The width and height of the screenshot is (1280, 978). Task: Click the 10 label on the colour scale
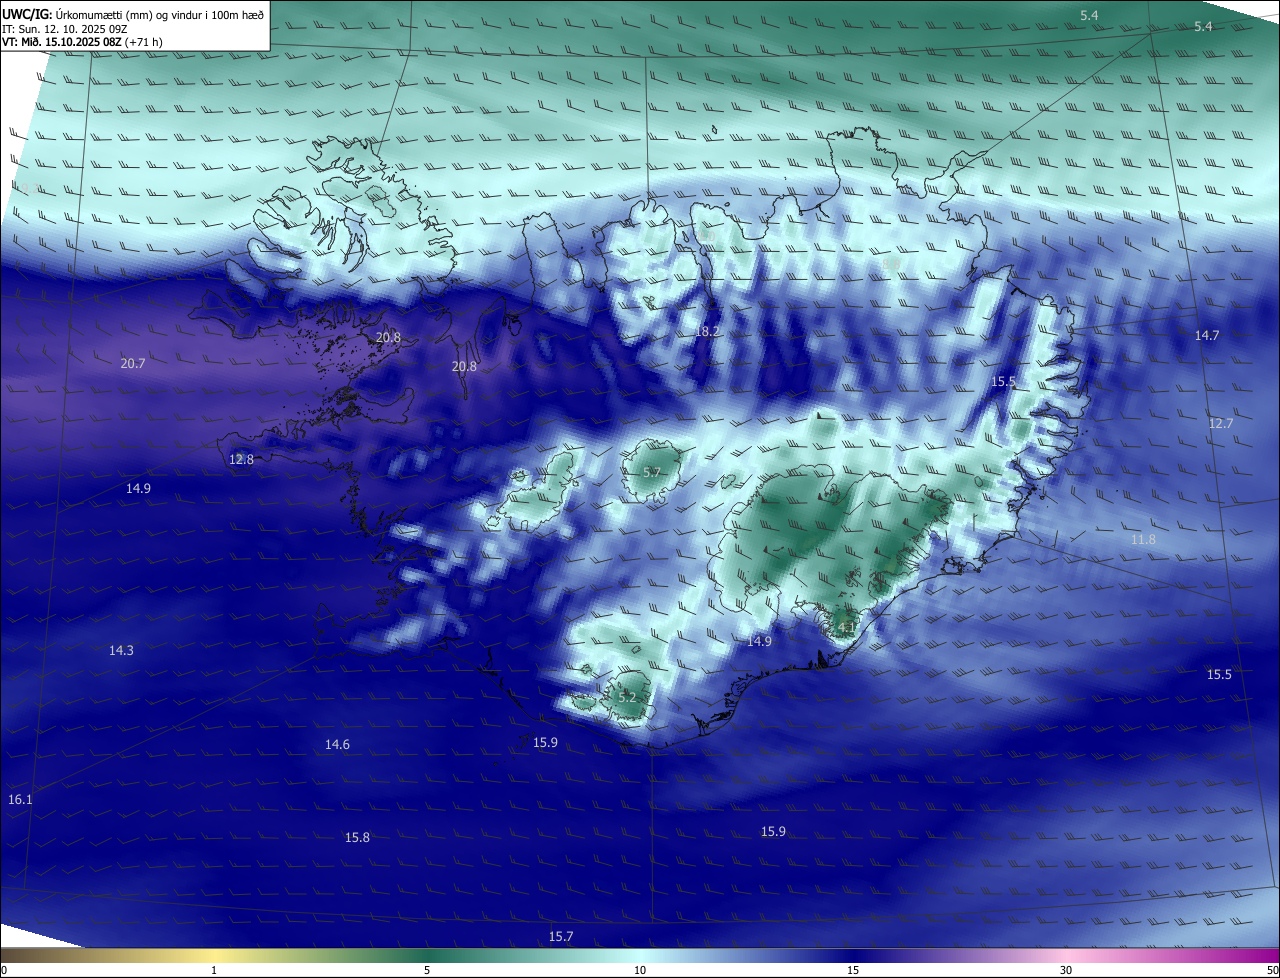640,970
